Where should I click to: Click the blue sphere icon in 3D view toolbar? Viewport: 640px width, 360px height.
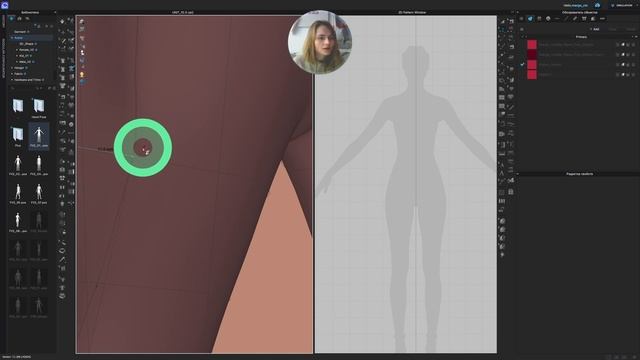click(82, 82)
